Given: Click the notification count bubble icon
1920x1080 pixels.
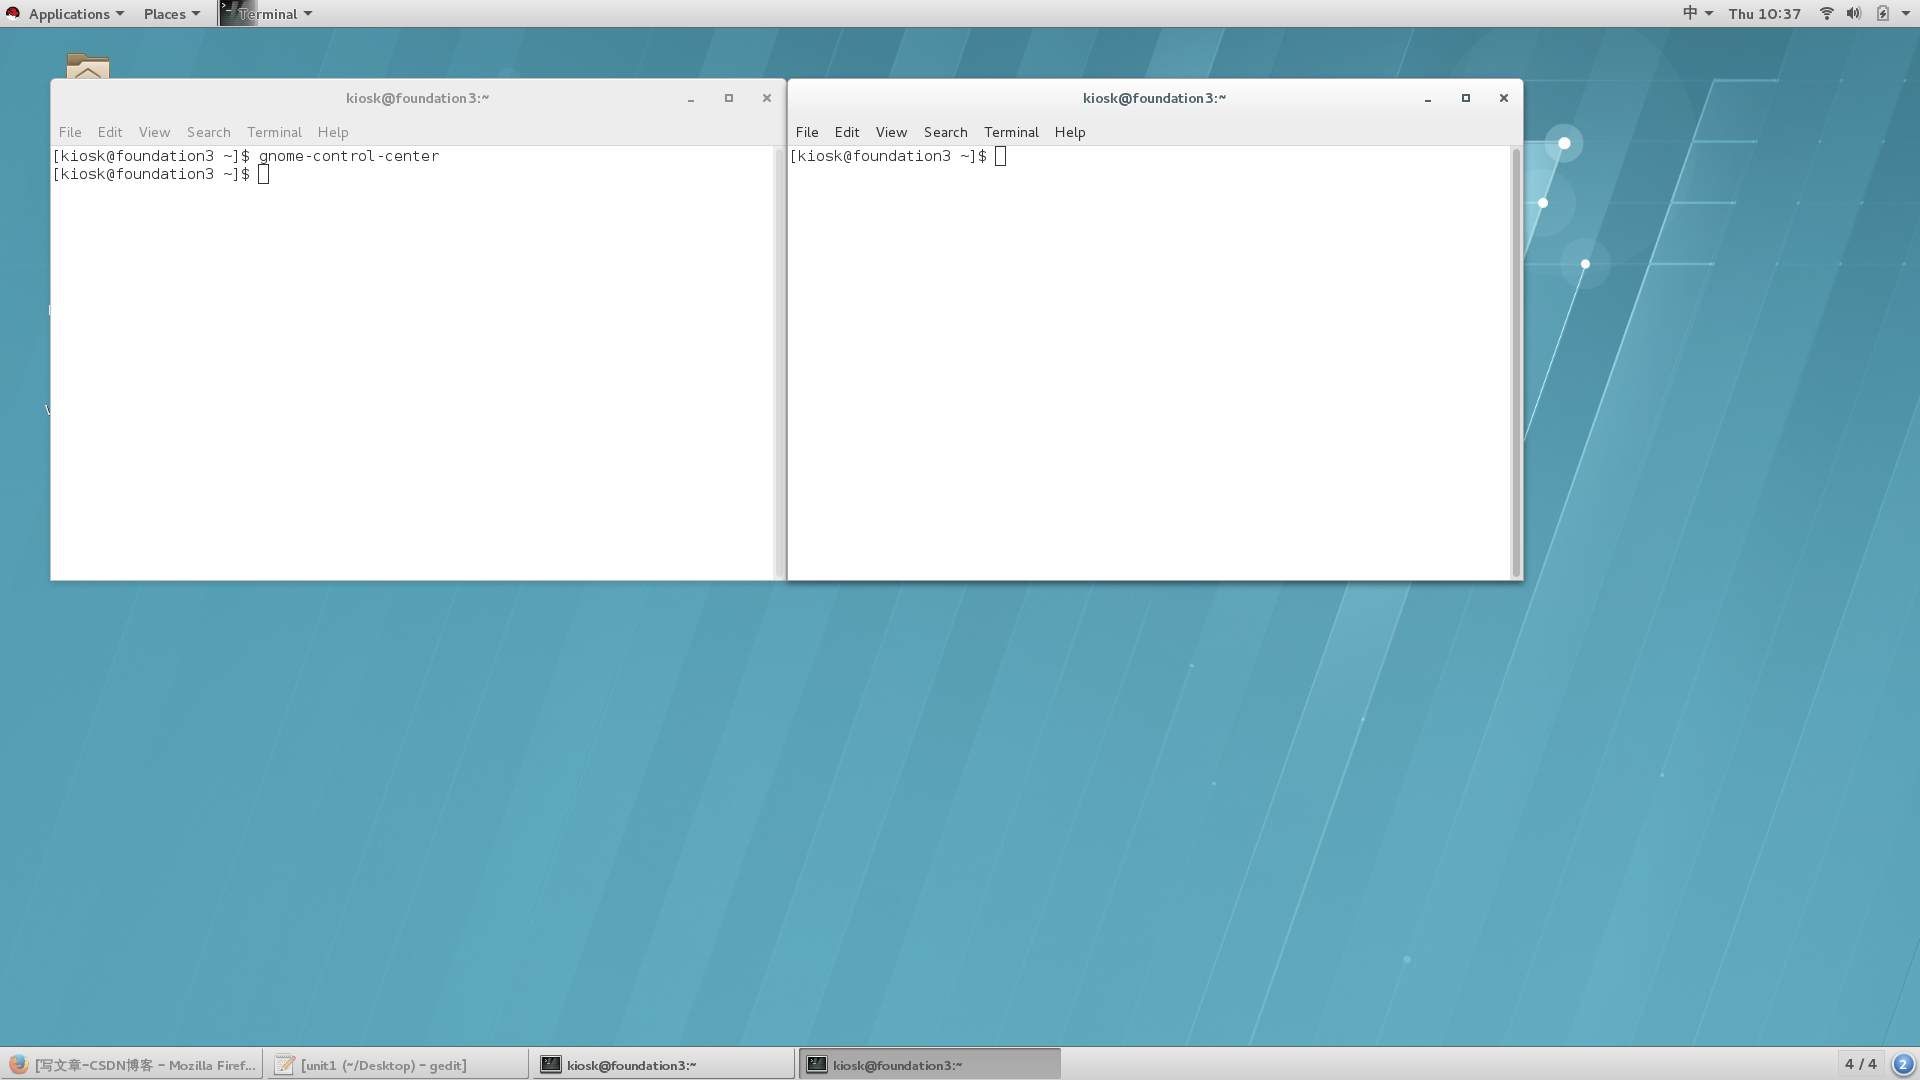Looking at the screenshot, I should pos(1903,1064).
